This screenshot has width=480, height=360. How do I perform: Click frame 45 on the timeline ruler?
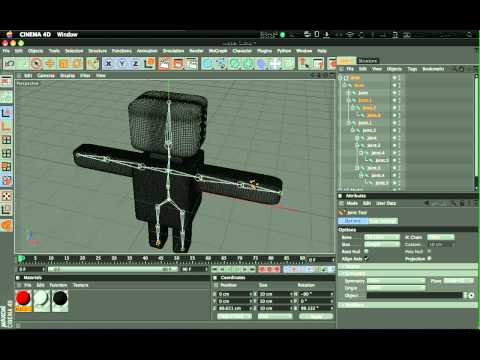click(161, 259)
